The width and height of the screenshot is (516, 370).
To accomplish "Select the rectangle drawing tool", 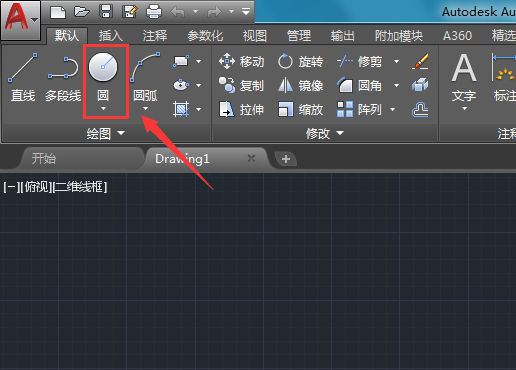I will point(181,61).
